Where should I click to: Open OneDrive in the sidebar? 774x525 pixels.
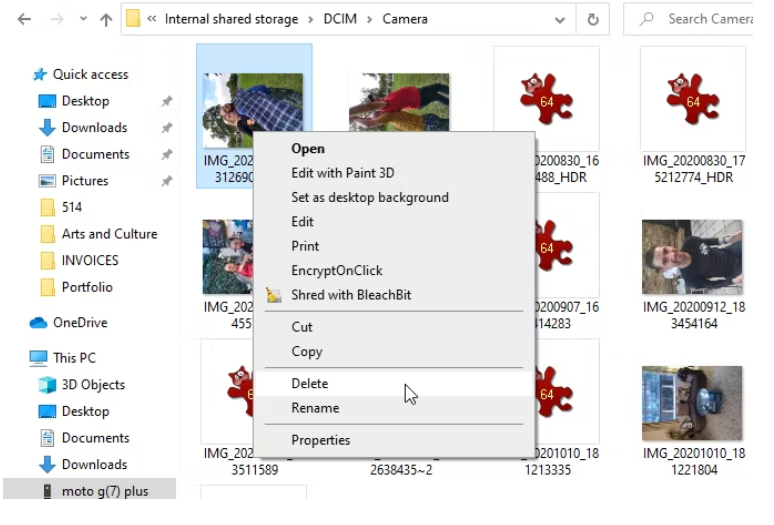click(x=79, y=323)
